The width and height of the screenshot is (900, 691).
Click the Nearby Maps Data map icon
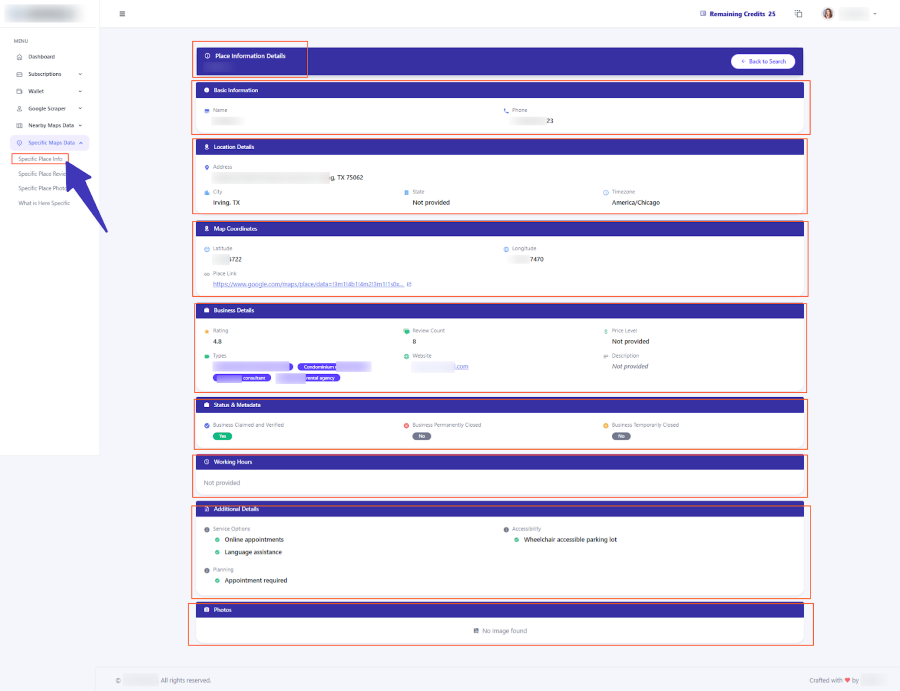[x=19, y=125]
